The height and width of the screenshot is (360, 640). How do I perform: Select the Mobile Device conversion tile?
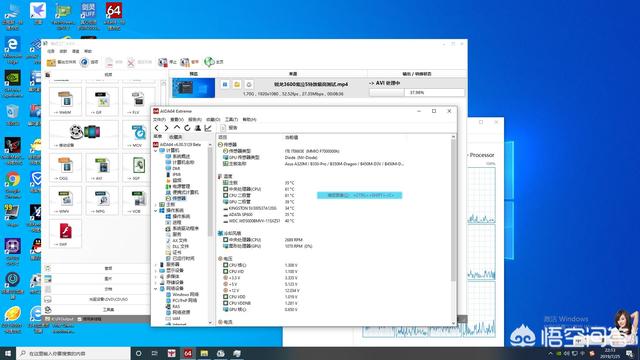(x=84, y=134)
